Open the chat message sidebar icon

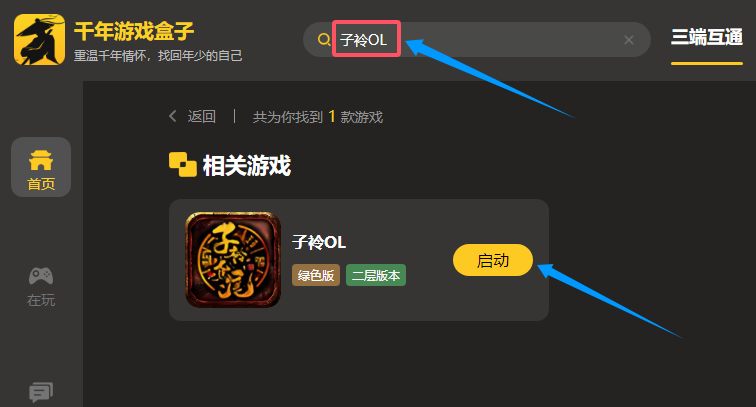[41, 392]
